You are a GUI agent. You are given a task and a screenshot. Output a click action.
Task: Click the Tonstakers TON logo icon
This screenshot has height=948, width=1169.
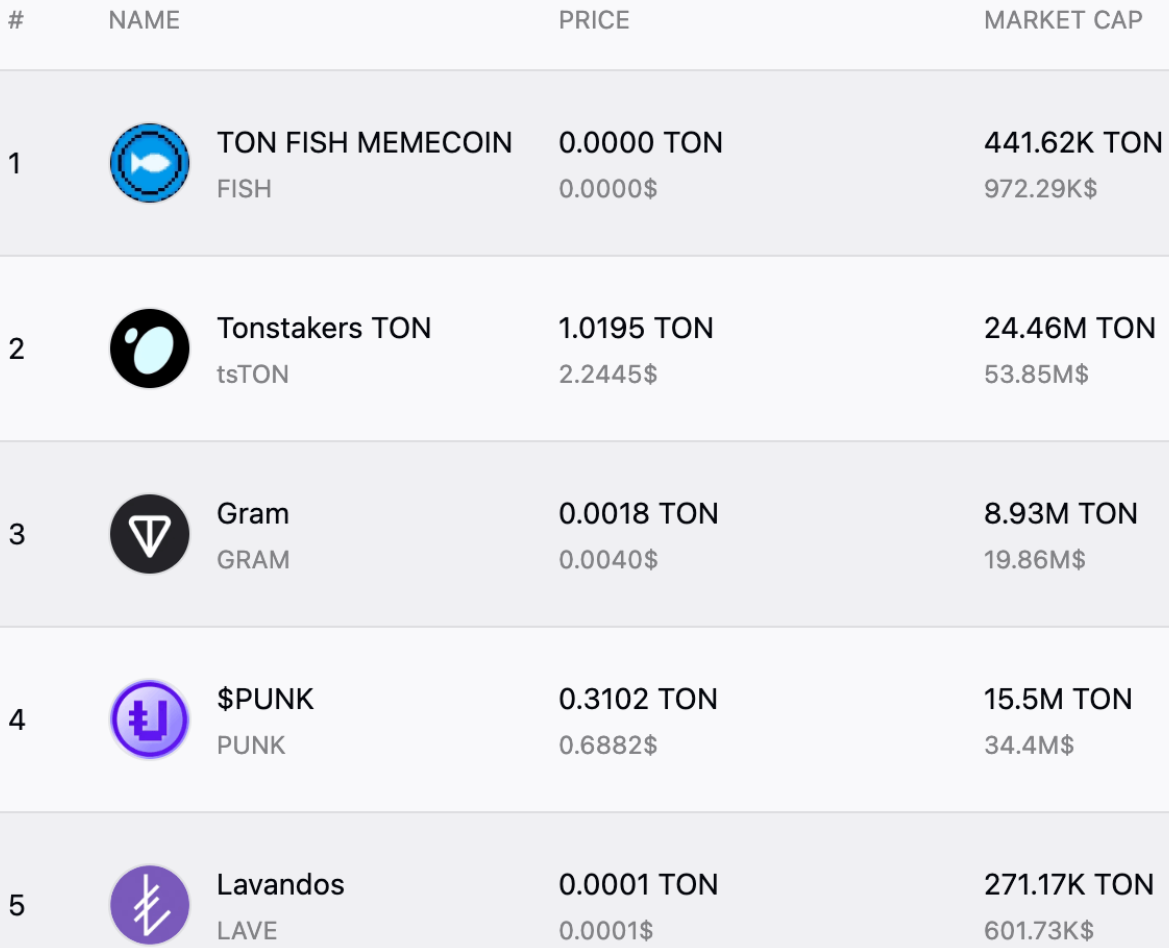(149, 348)
